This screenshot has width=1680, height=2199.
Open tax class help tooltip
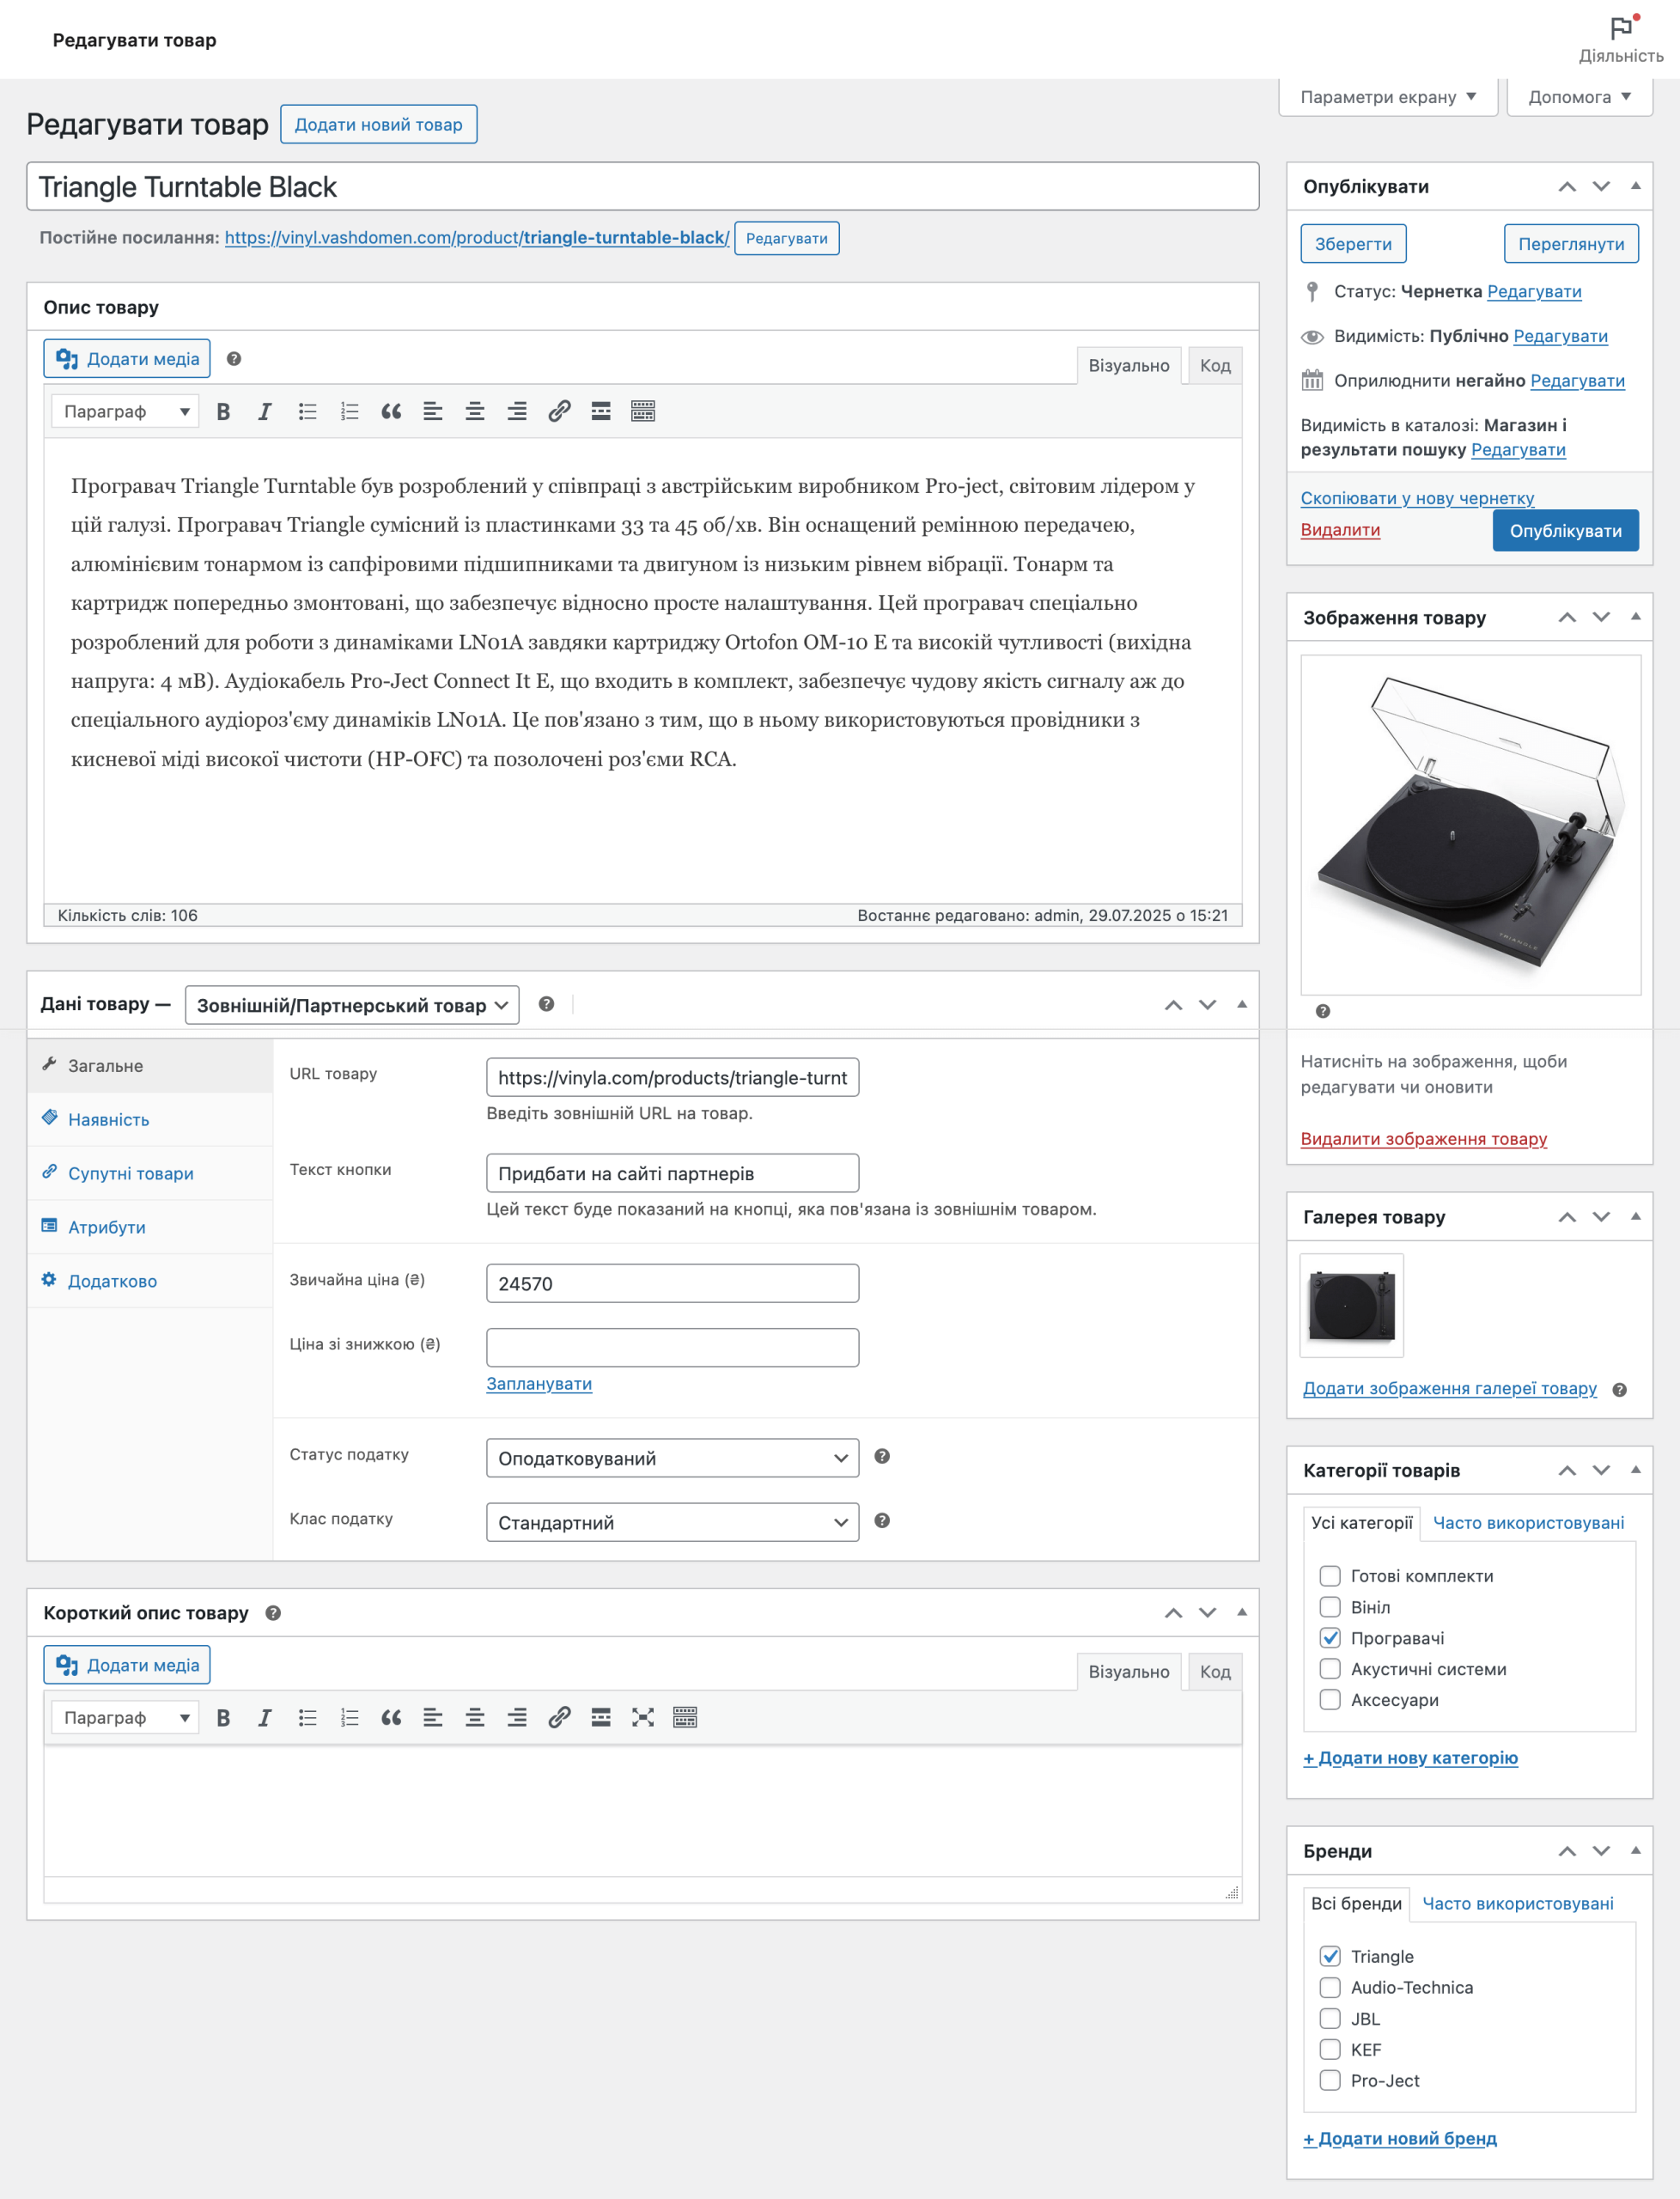tap(882, 1520)
